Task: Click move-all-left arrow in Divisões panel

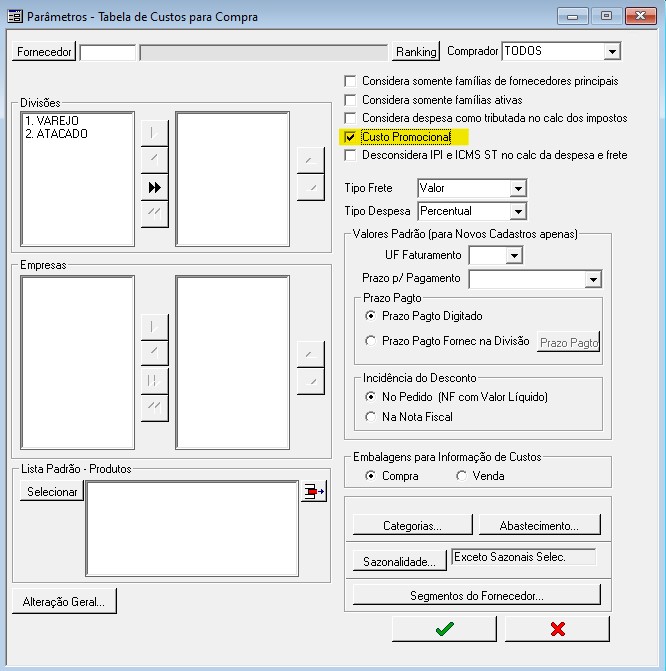Action: [155, 214]
